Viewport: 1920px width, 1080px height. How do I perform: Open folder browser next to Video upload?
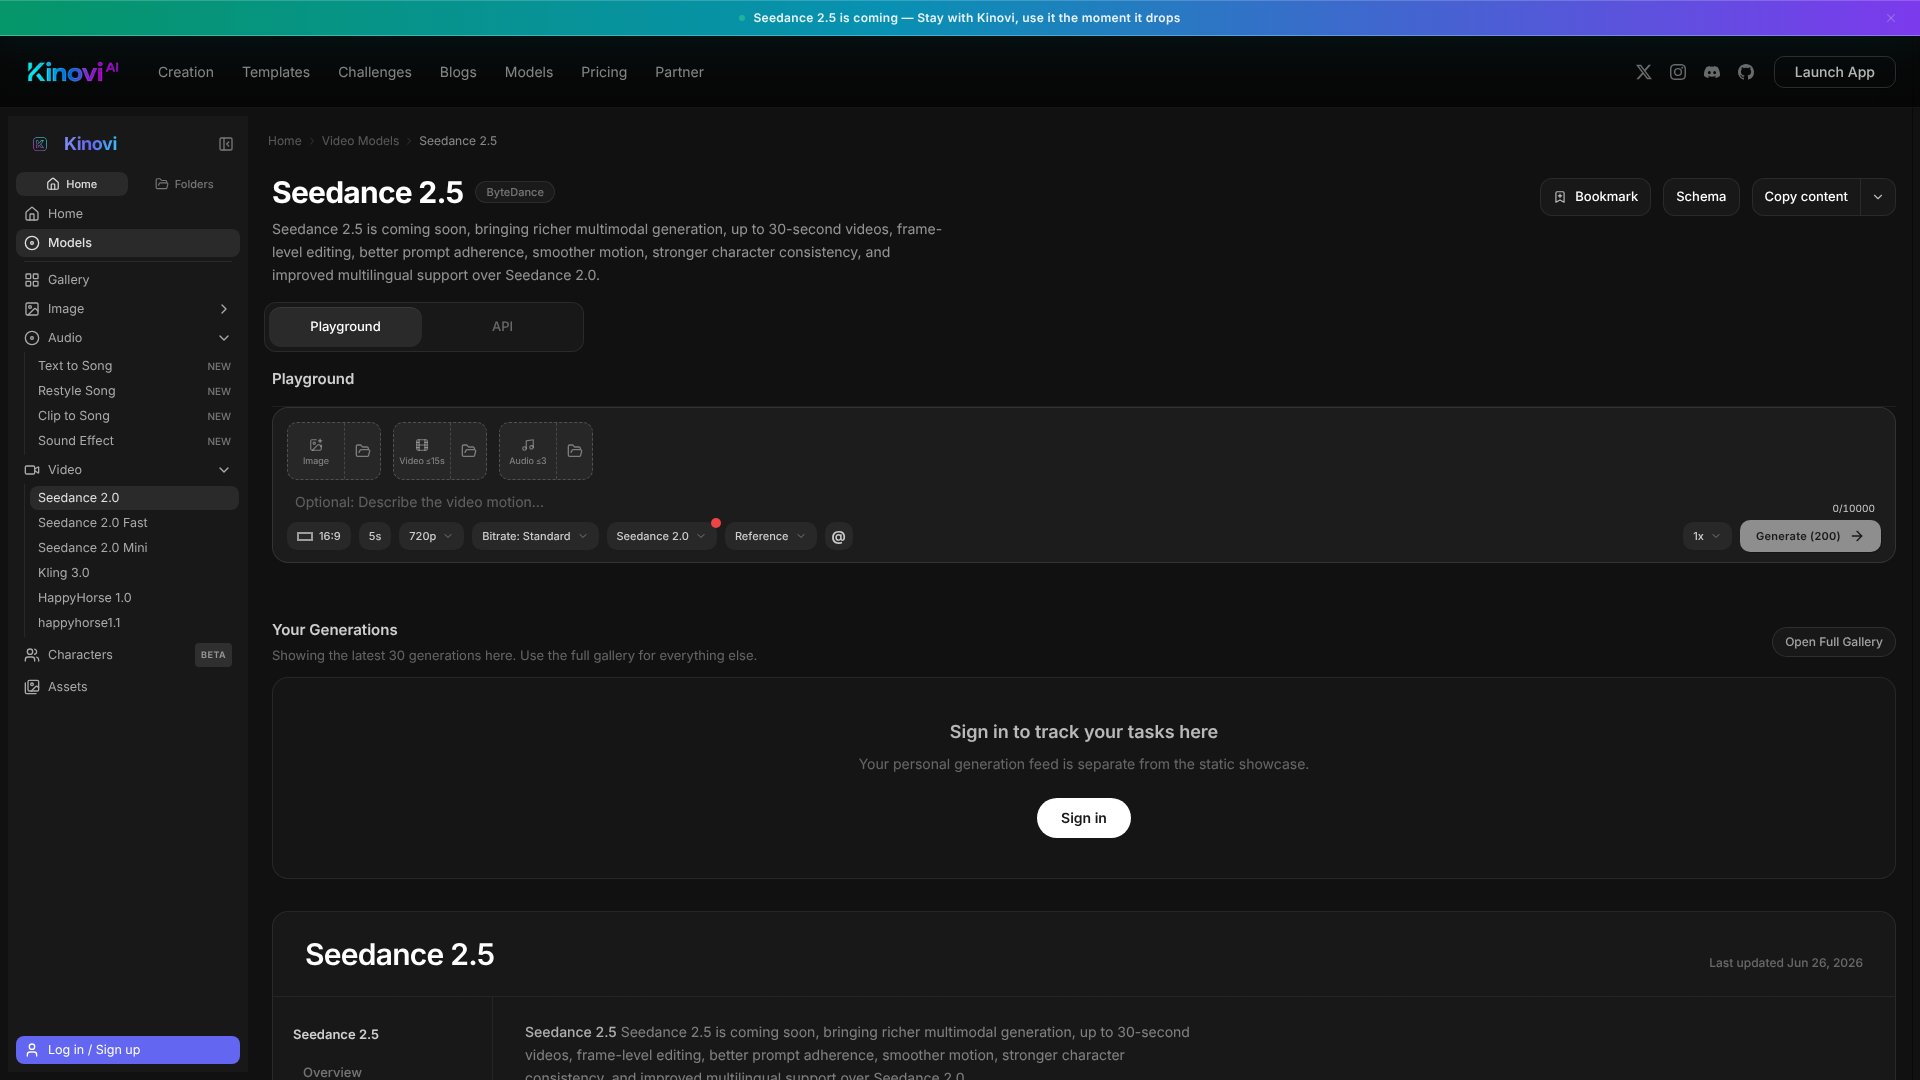point(469,451)
